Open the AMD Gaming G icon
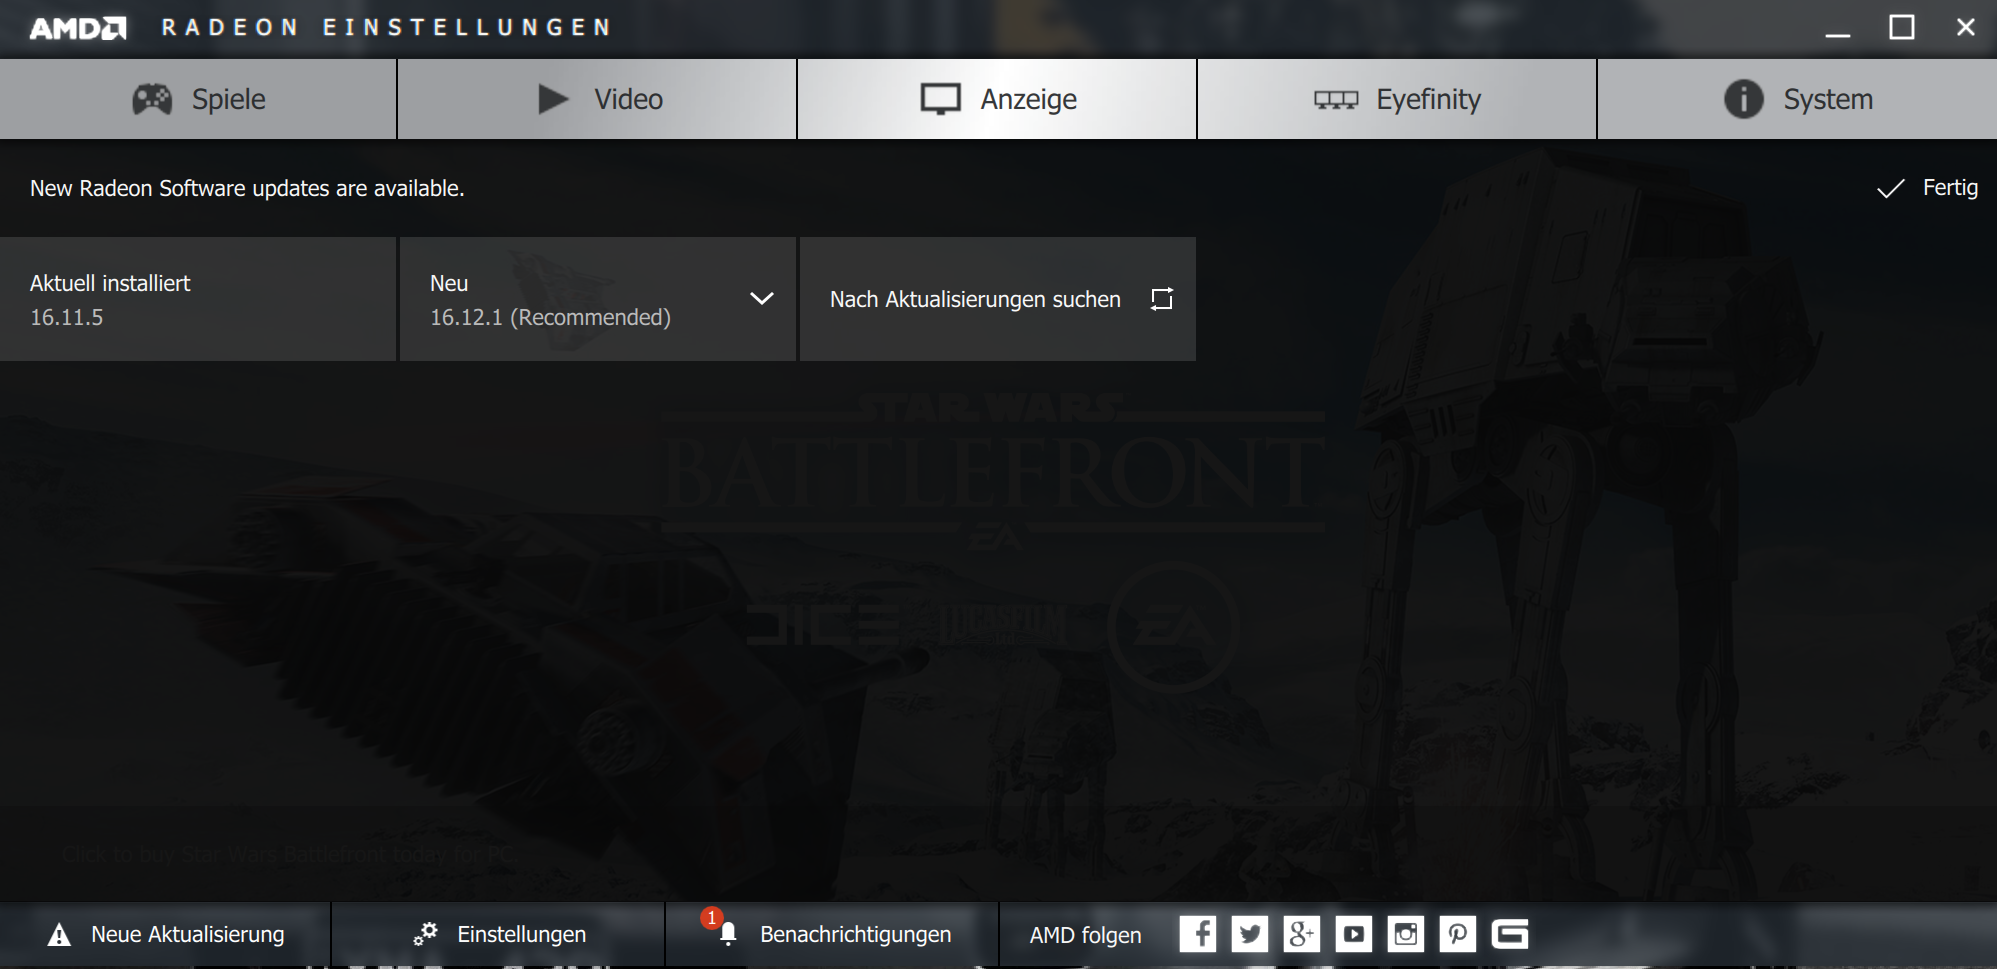 [x=1510, y=934]
